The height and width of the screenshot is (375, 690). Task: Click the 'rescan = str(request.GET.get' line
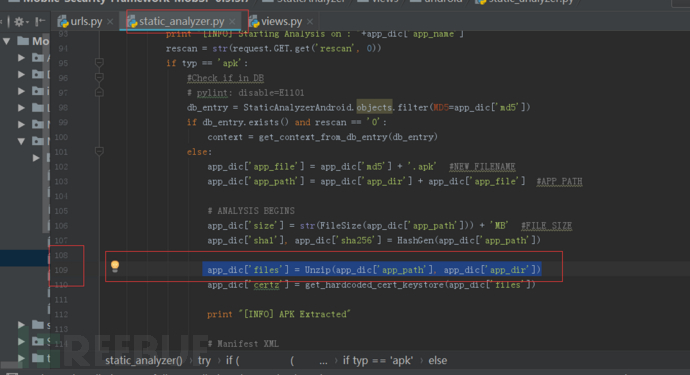click(273, 48)
